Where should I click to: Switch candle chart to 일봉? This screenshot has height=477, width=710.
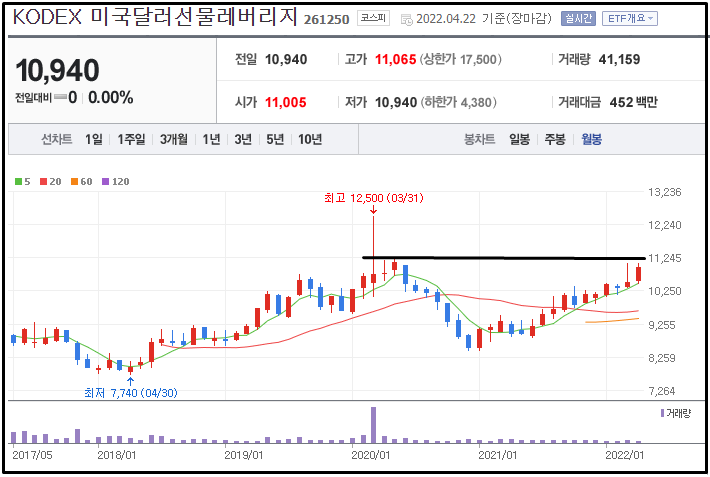point(519,139)
